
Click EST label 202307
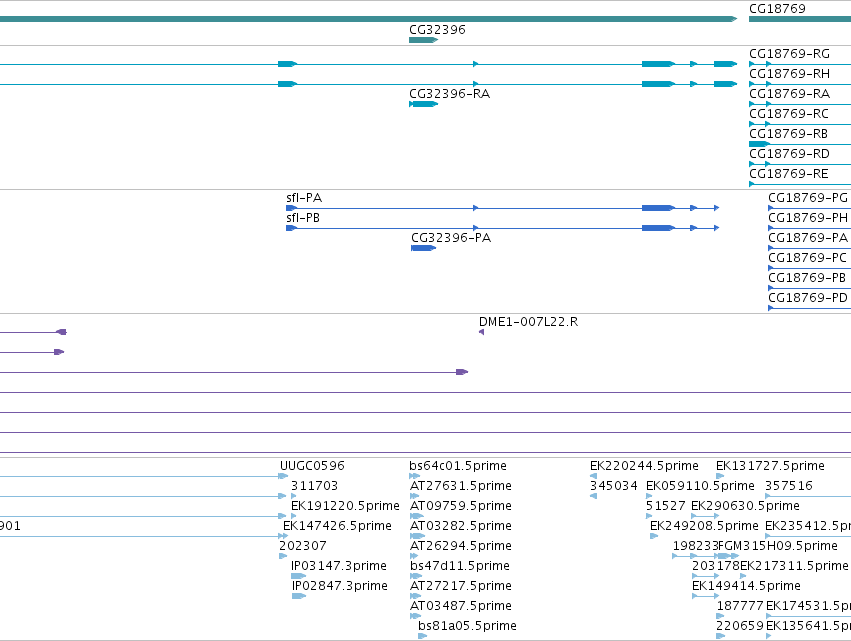coord(303,547)
